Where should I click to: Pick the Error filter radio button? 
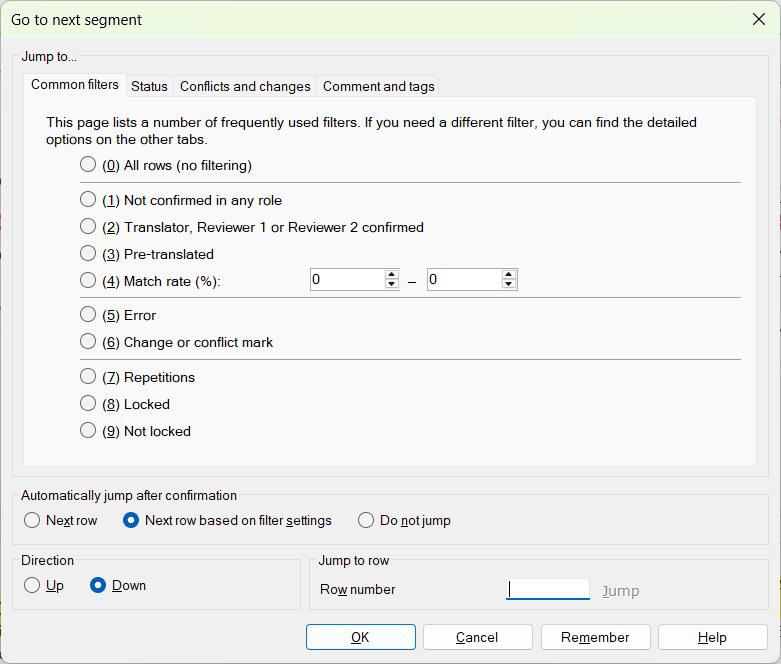tap(88, 315)
